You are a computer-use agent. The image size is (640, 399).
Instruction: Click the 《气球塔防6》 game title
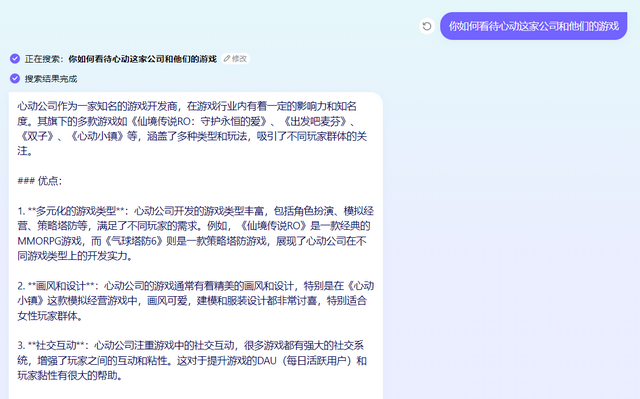point(133,241)
